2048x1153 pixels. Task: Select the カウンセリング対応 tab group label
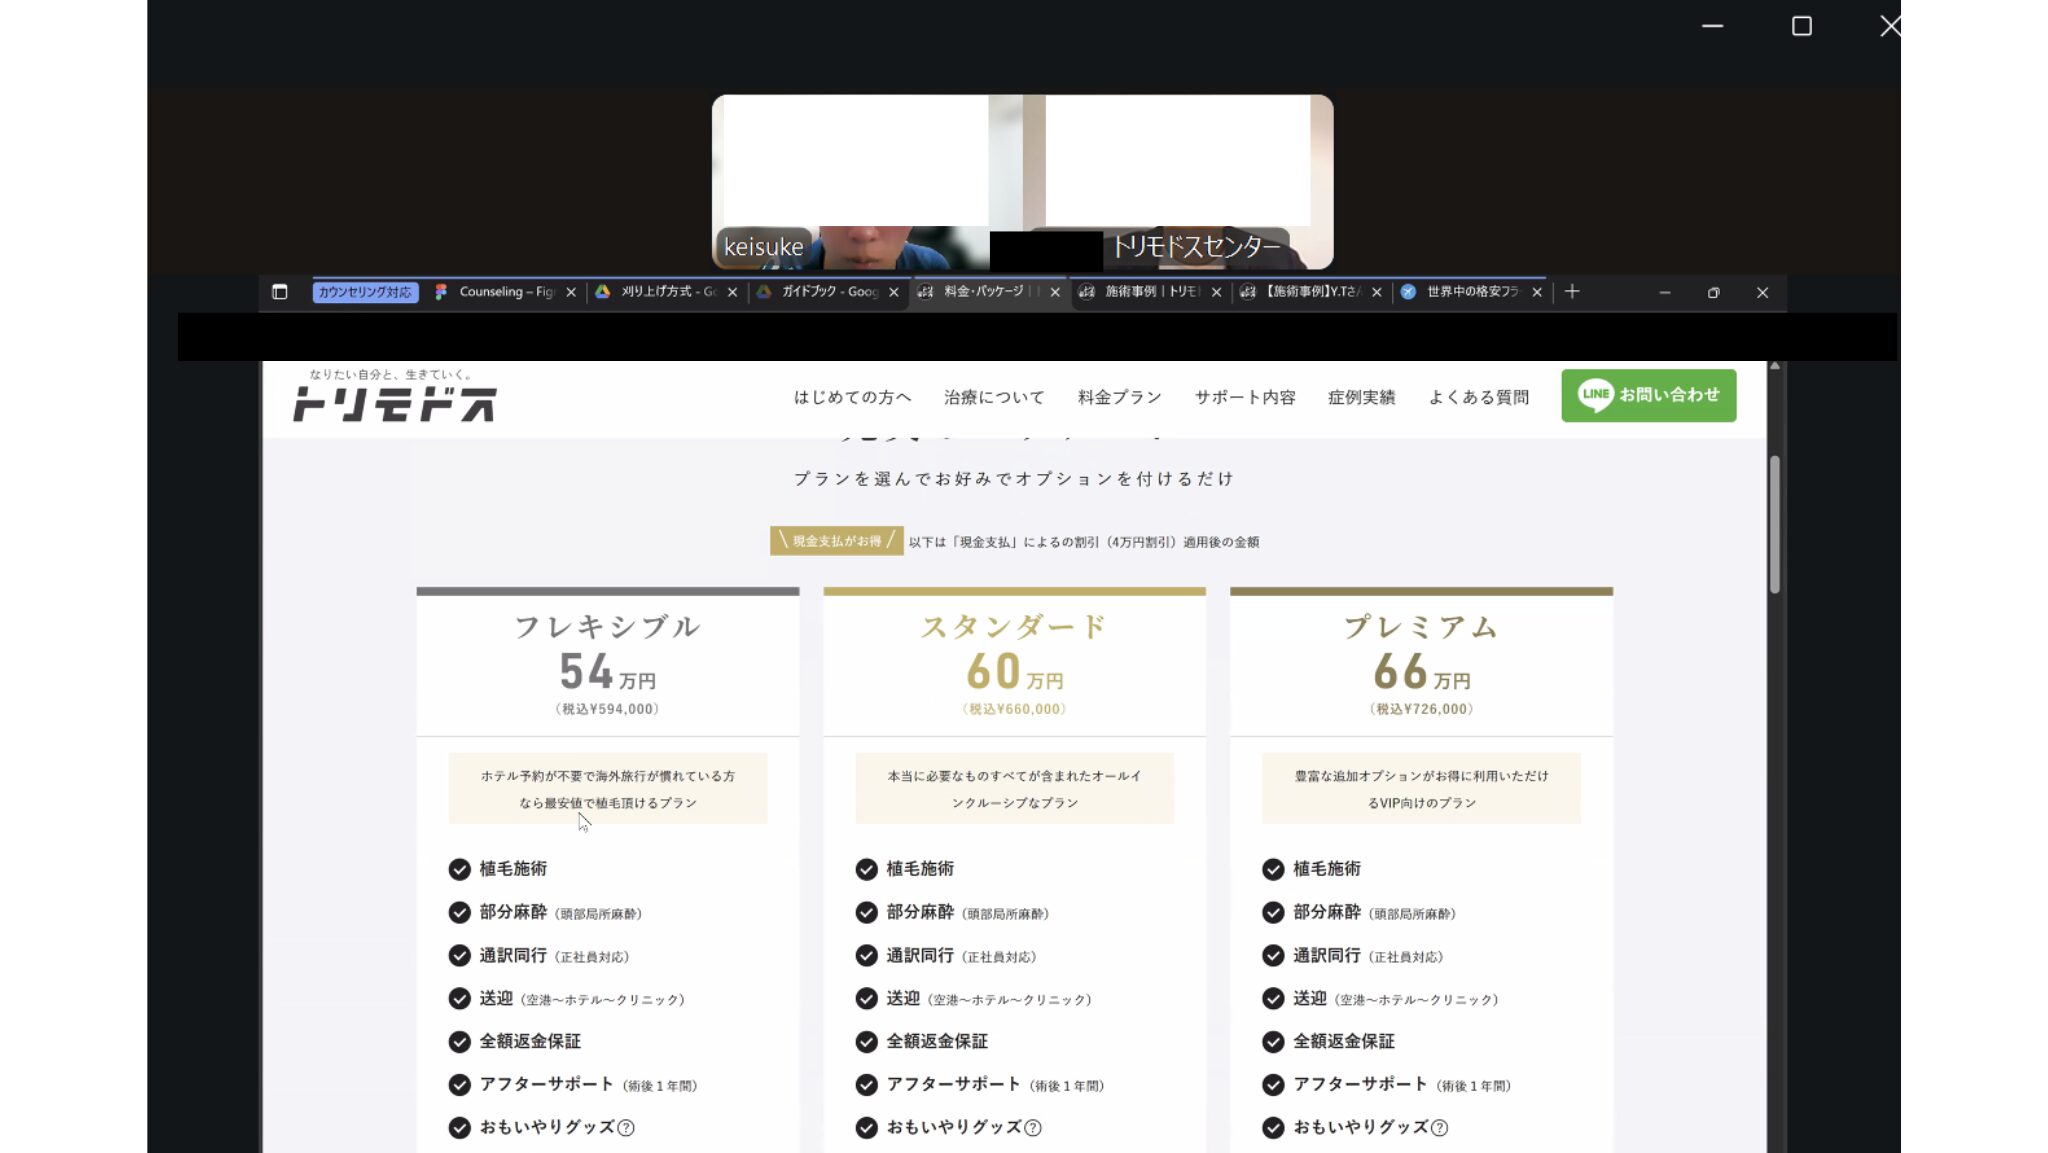click(x=365, y=292)
